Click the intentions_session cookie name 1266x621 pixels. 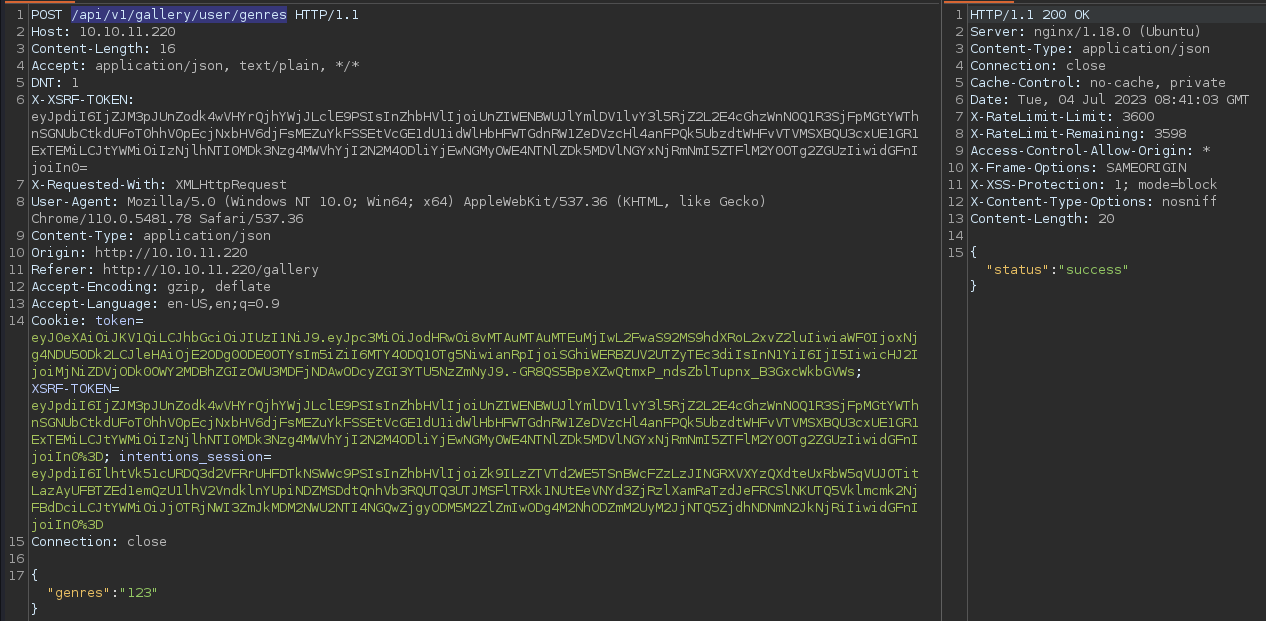click(x=201, y=457)
